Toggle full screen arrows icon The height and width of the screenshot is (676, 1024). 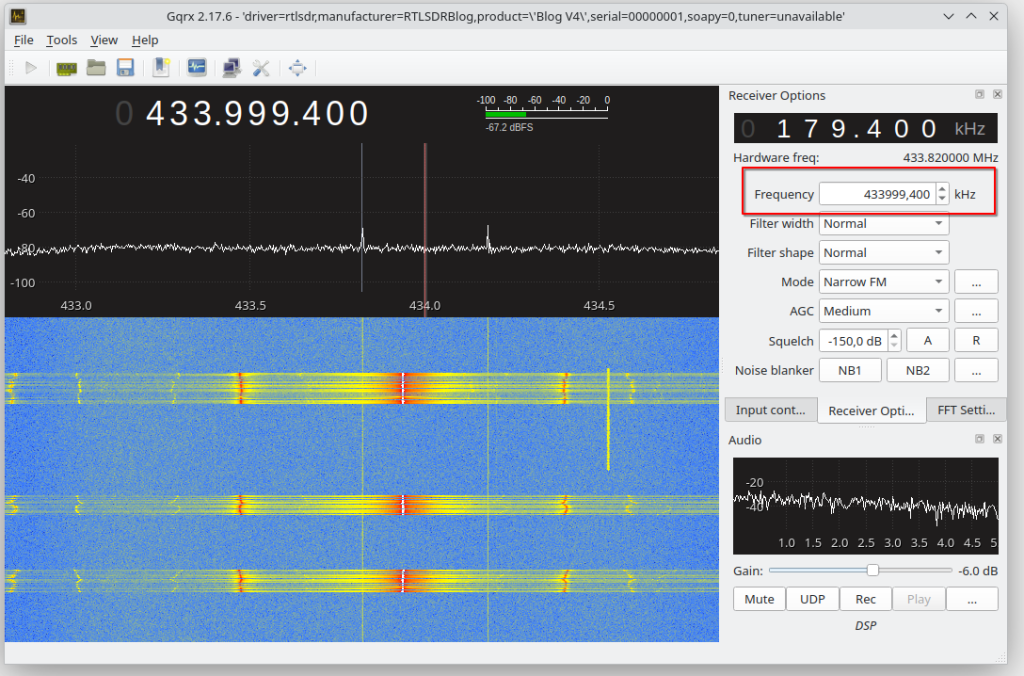297,68
